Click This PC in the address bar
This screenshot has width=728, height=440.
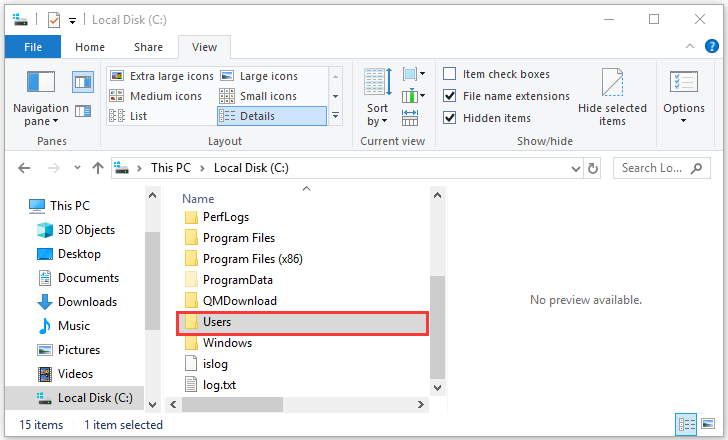(x=171, y=168)
